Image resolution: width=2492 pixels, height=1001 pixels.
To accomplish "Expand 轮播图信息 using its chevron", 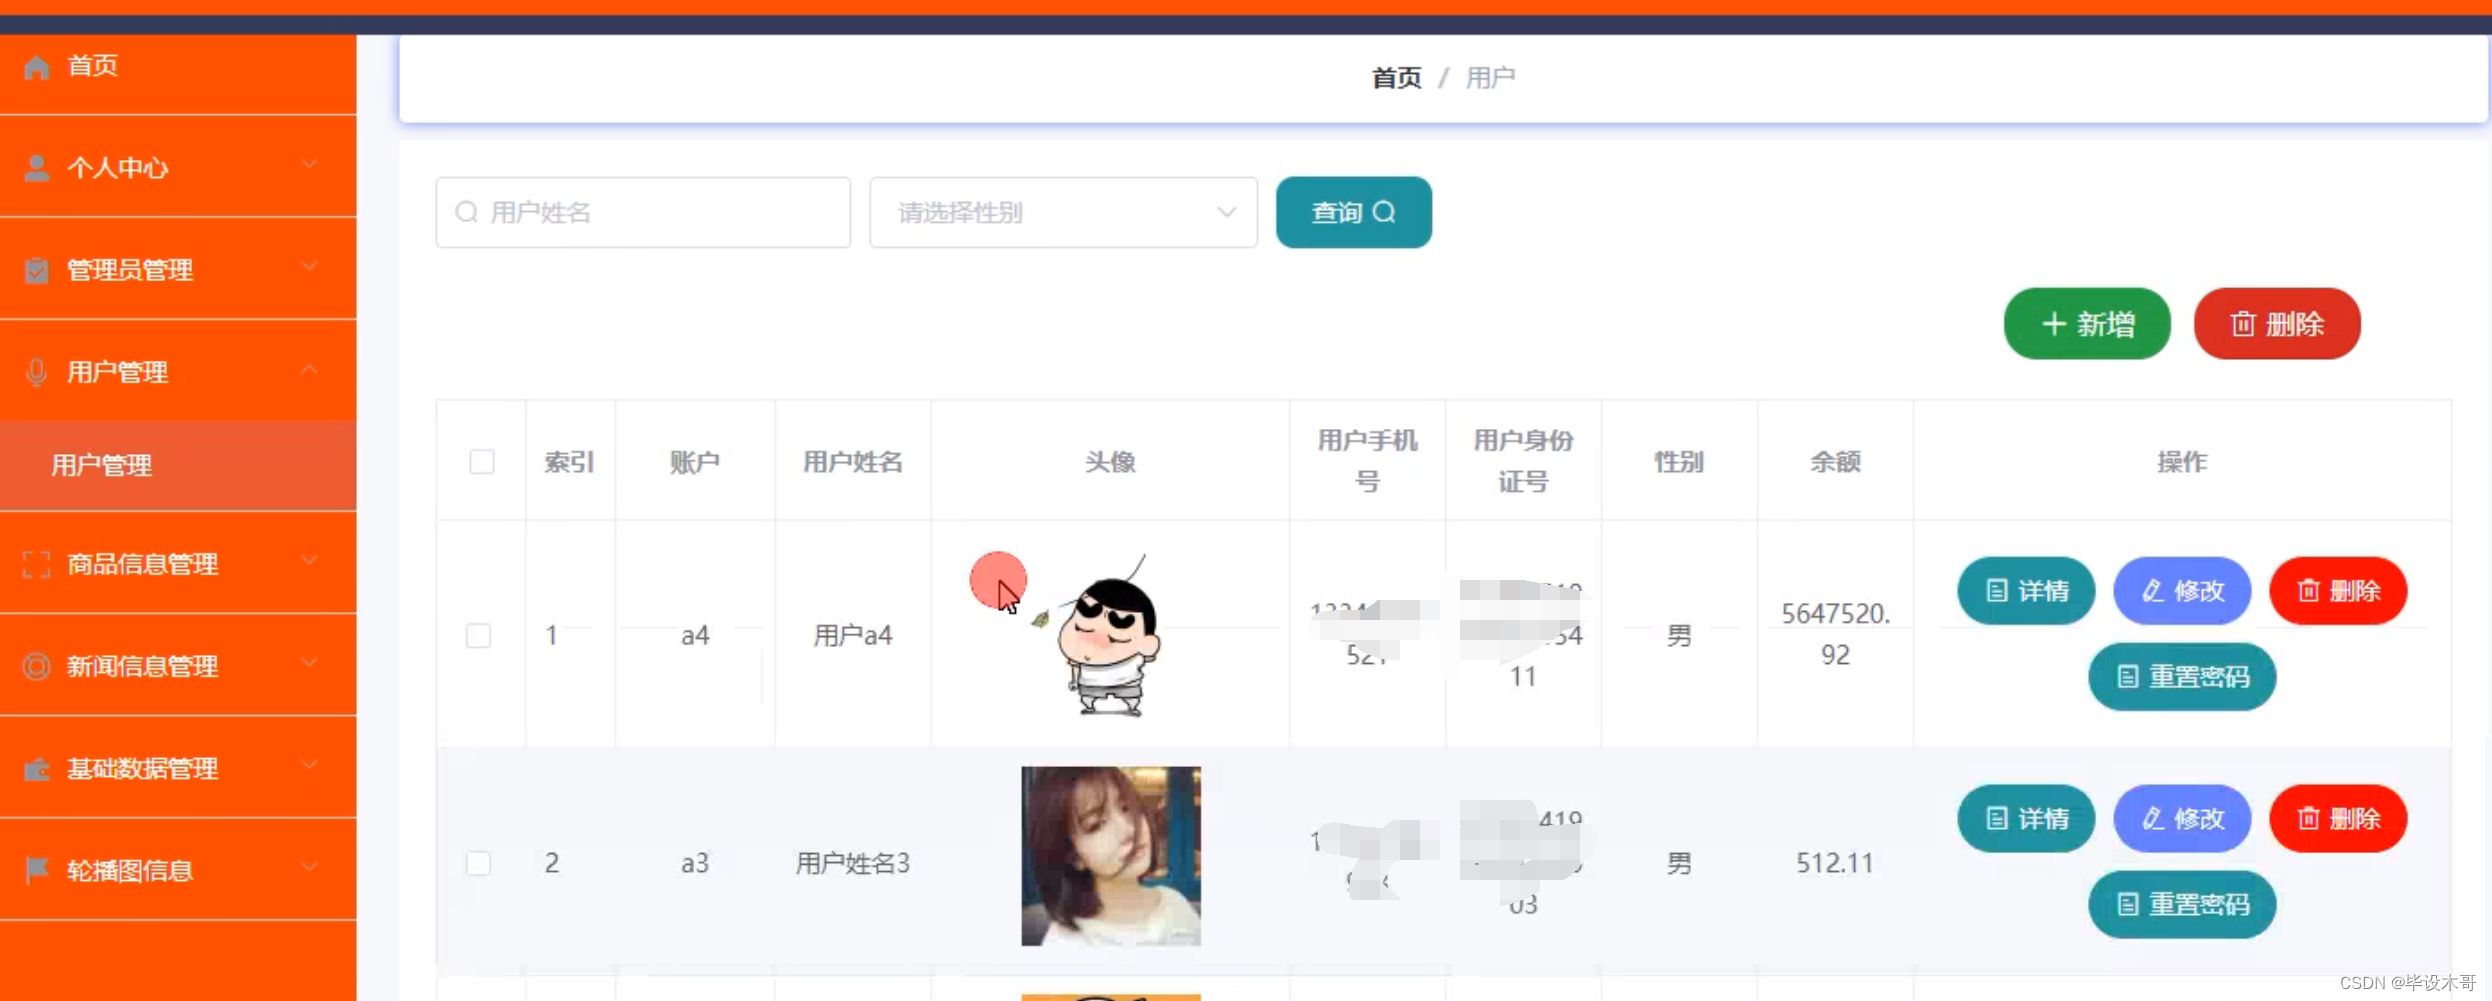I will (310, 868).
